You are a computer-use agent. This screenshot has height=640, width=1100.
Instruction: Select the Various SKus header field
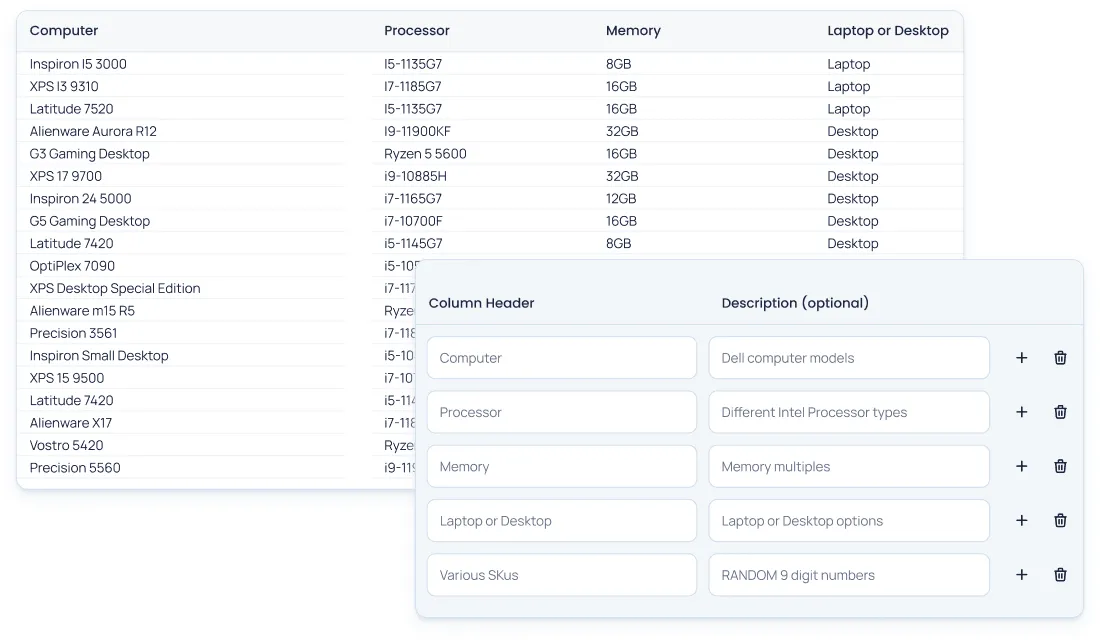pyautogui.click(x=561, y=575)
